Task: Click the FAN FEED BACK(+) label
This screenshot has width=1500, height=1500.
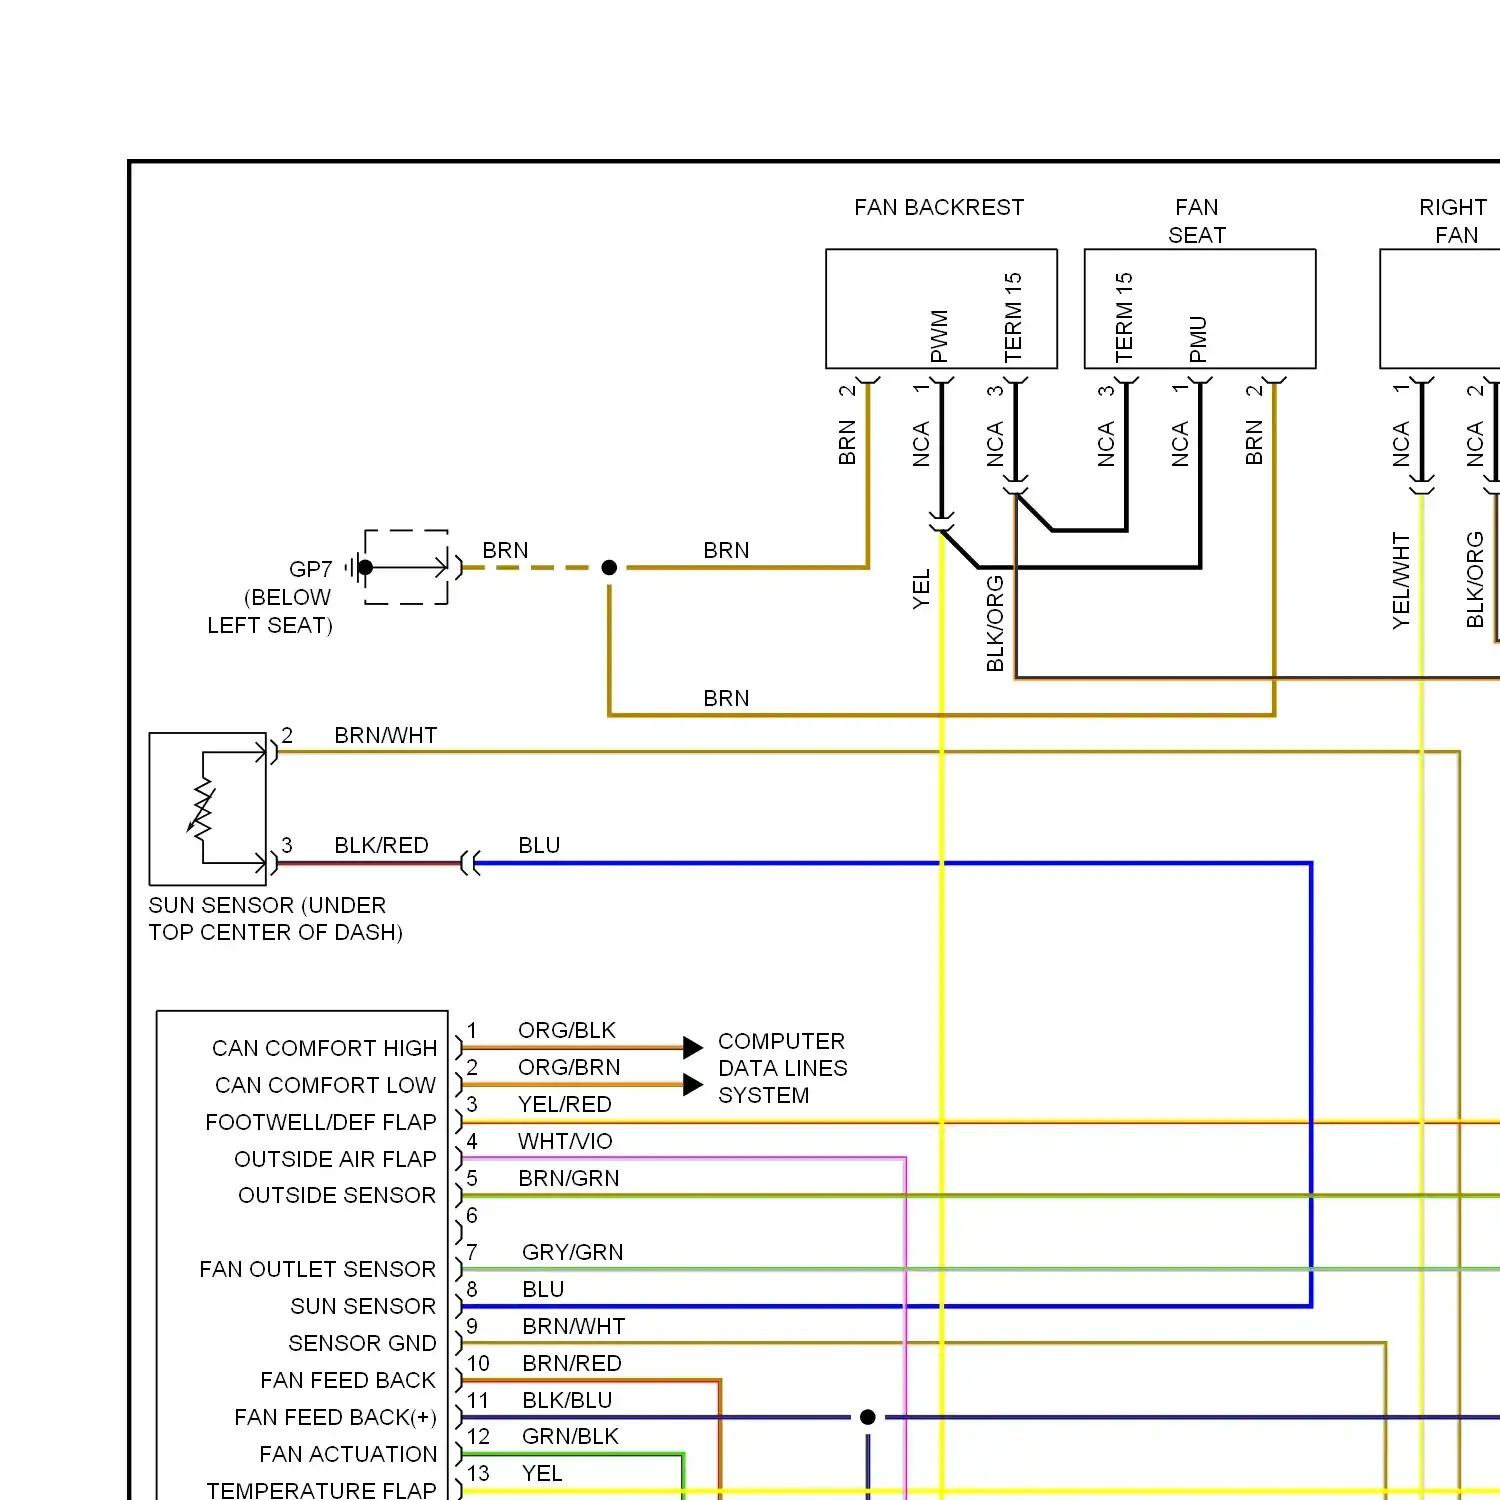Action: [x=336, y=1417]
